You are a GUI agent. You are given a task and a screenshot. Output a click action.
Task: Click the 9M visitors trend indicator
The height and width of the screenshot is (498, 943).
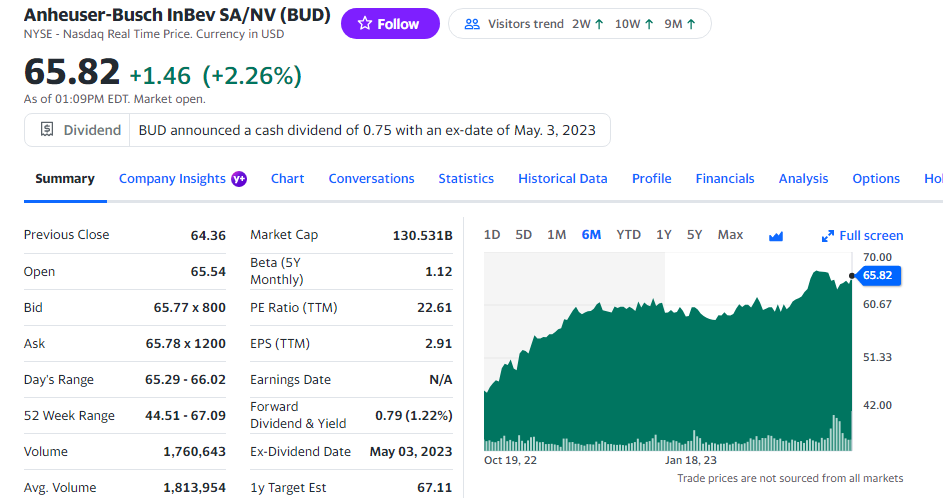tap(680, 24)
